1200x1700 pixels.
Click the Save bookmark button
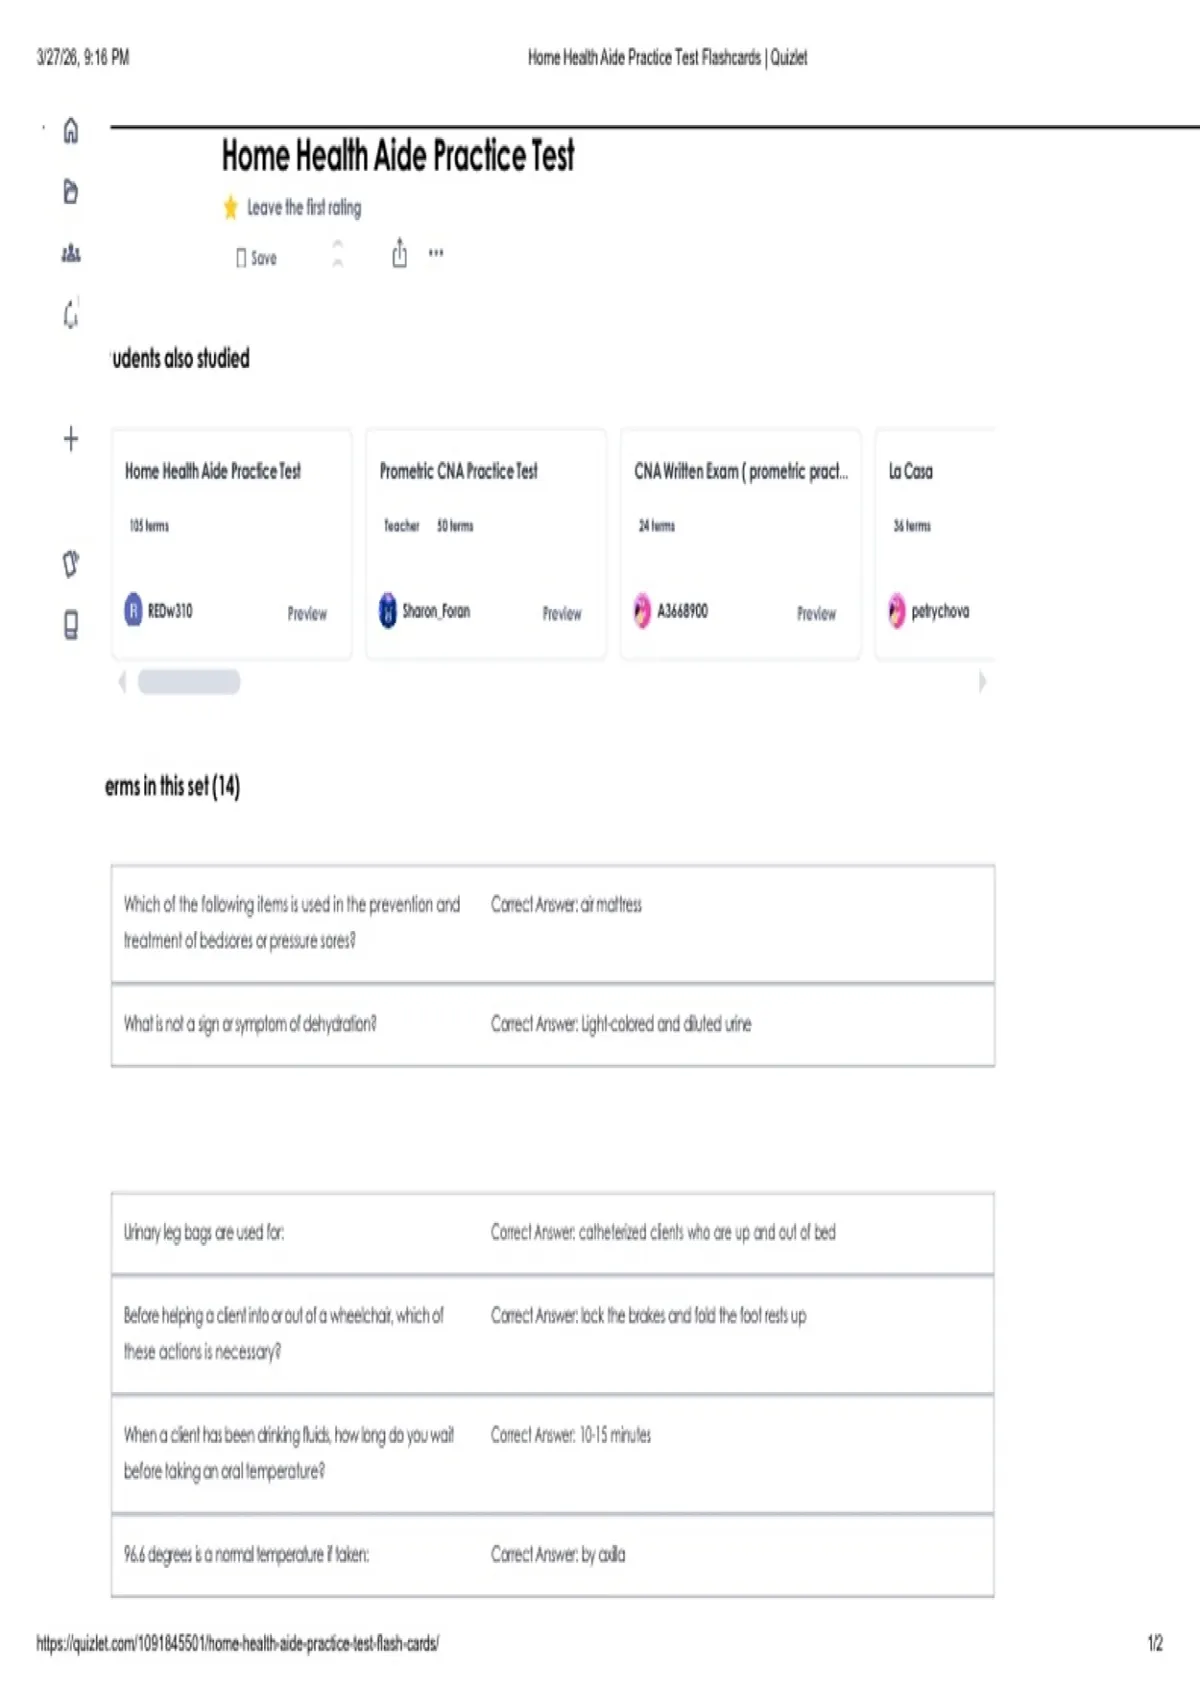pyautogui.click(x=256, y=258)
